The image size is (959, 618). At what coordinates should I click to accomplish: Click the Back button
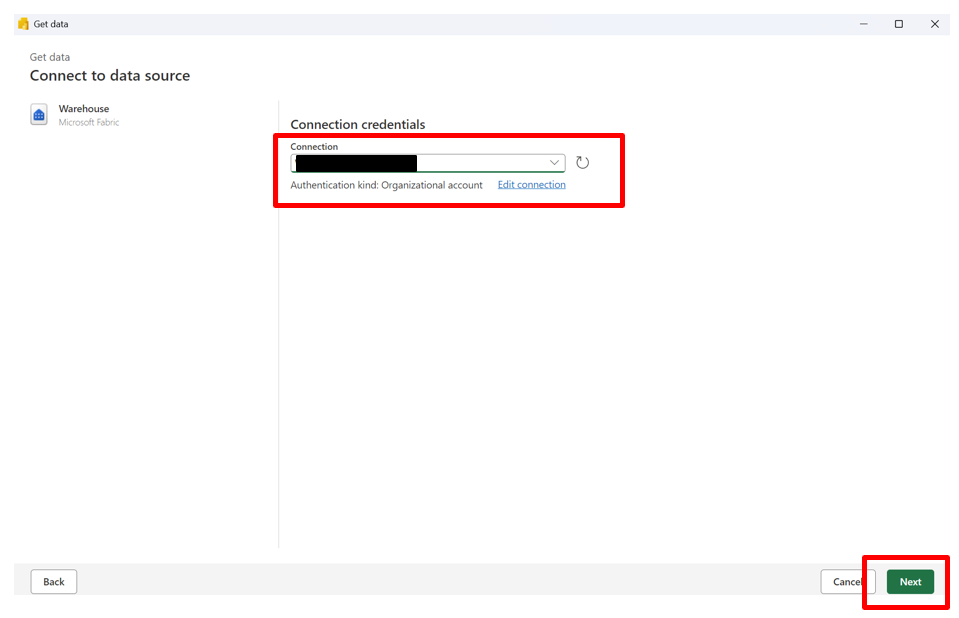click(54, 582)
